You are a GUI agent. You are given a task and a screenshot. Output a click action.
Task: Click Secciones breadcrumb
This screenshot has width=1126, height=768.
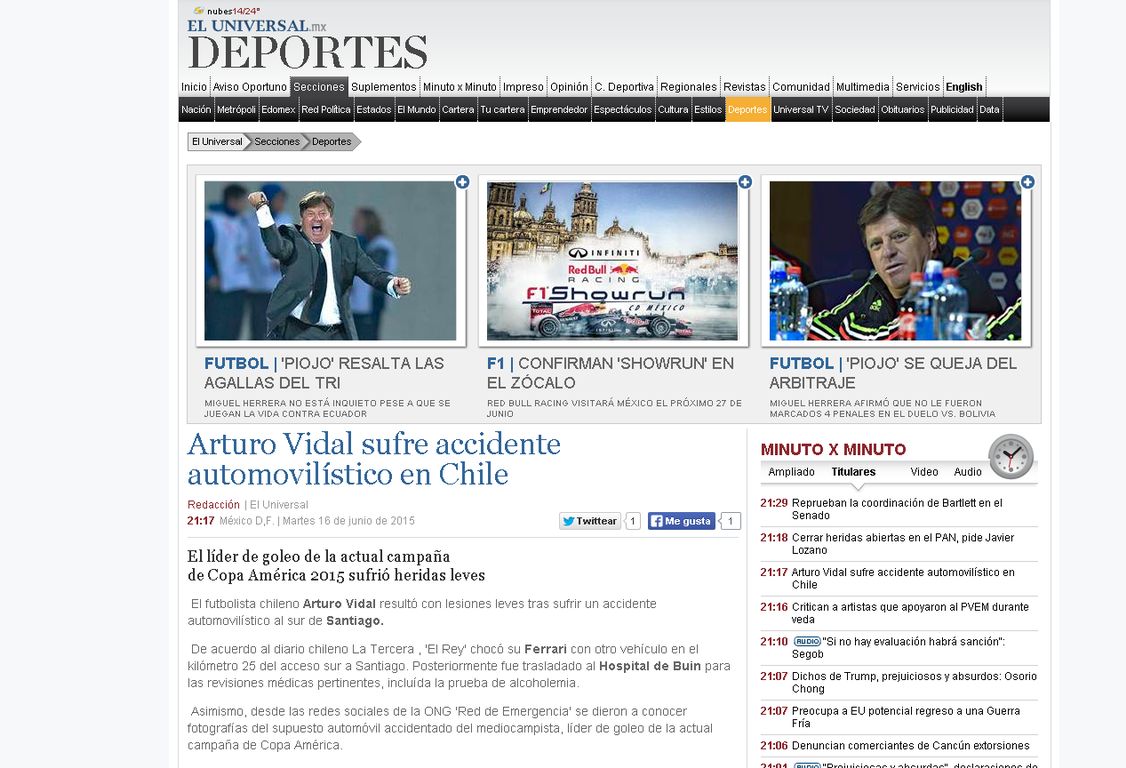(276, 142)
